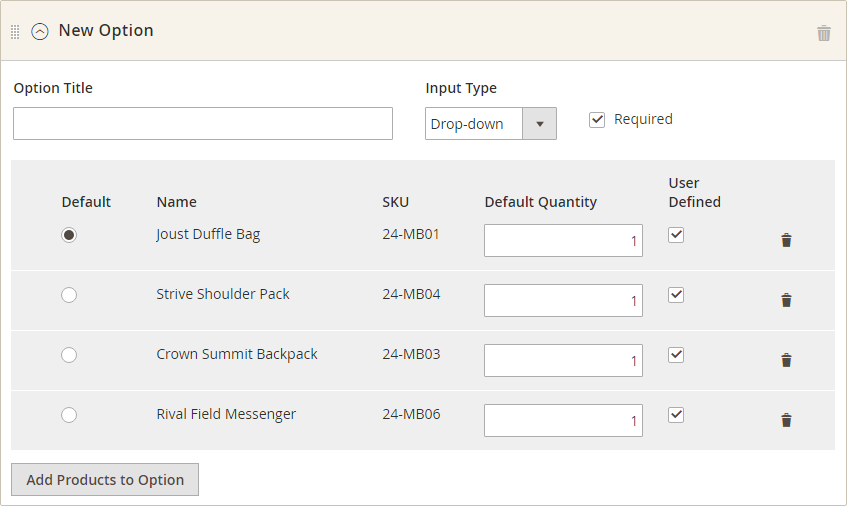
Task: Edit default quantity for Crown Summit Backpack
Action: click(563, 360)
